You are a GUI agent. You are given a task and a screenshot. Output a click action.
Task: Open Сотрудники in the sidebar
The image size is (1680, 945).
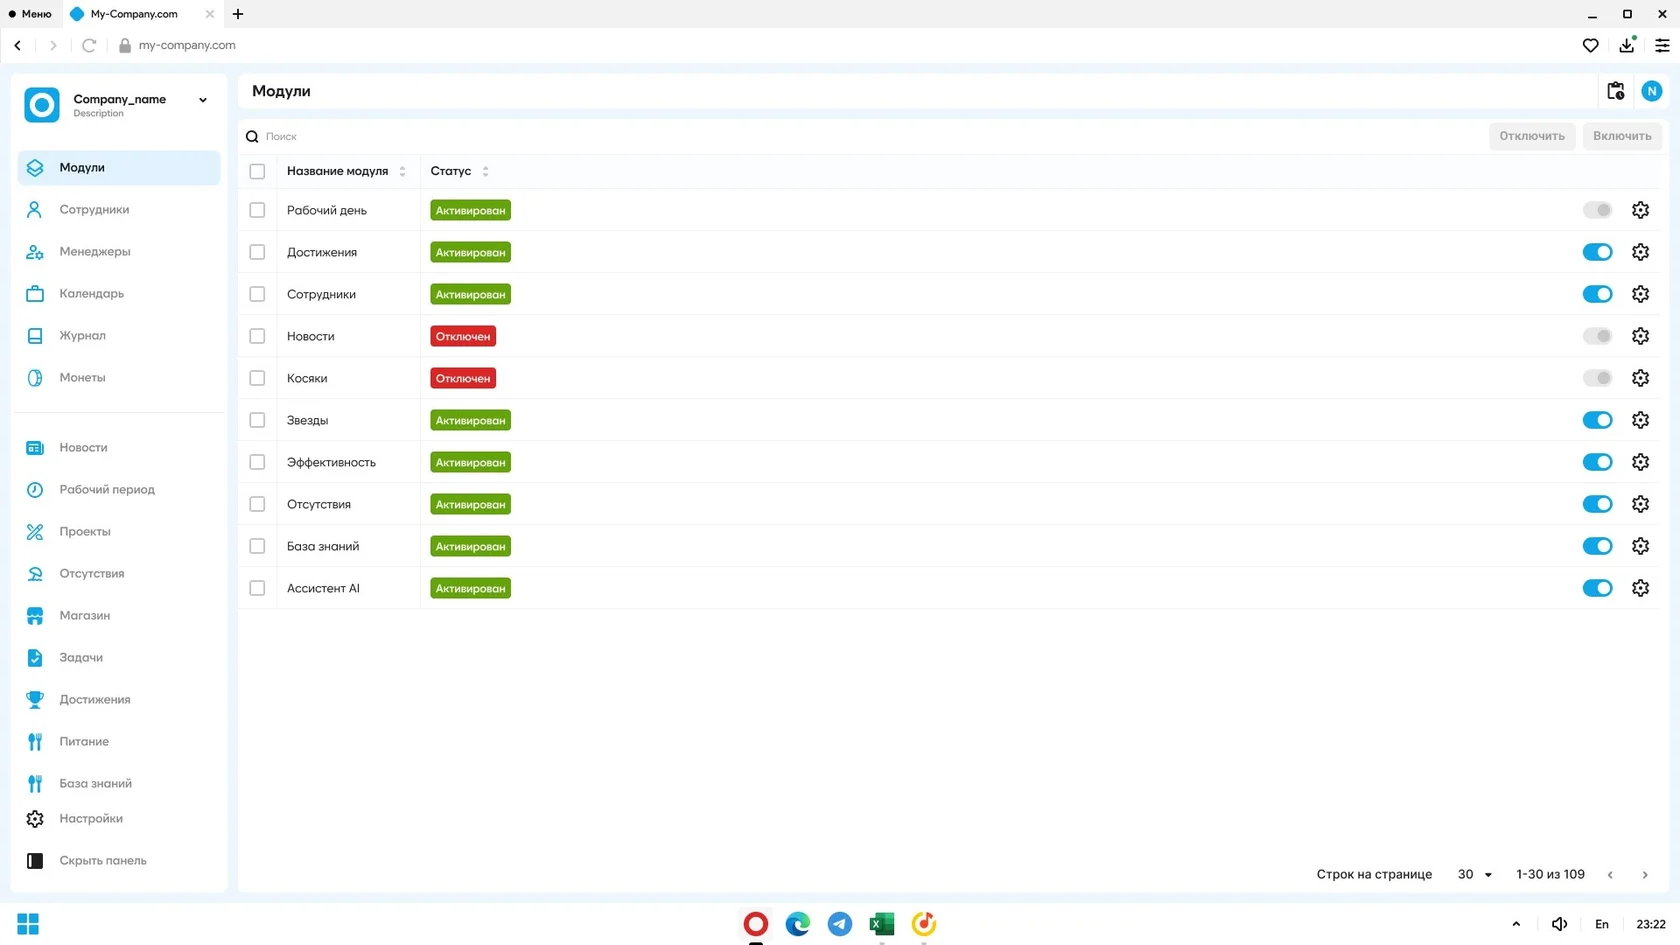click(119, 210)
